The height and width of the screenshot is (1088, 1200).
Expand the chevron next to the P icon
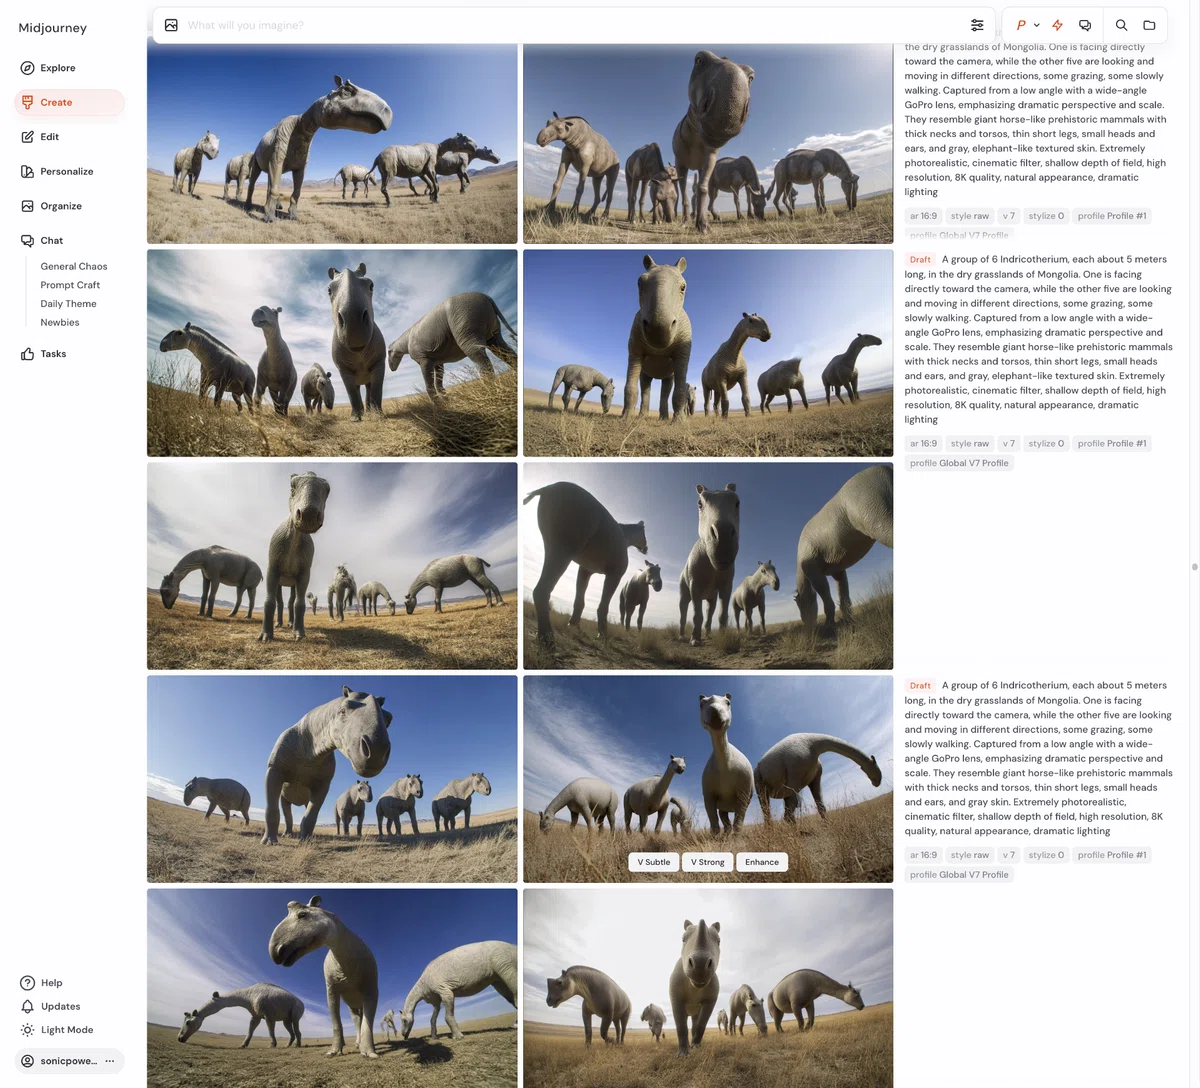tap(1037, 25)
